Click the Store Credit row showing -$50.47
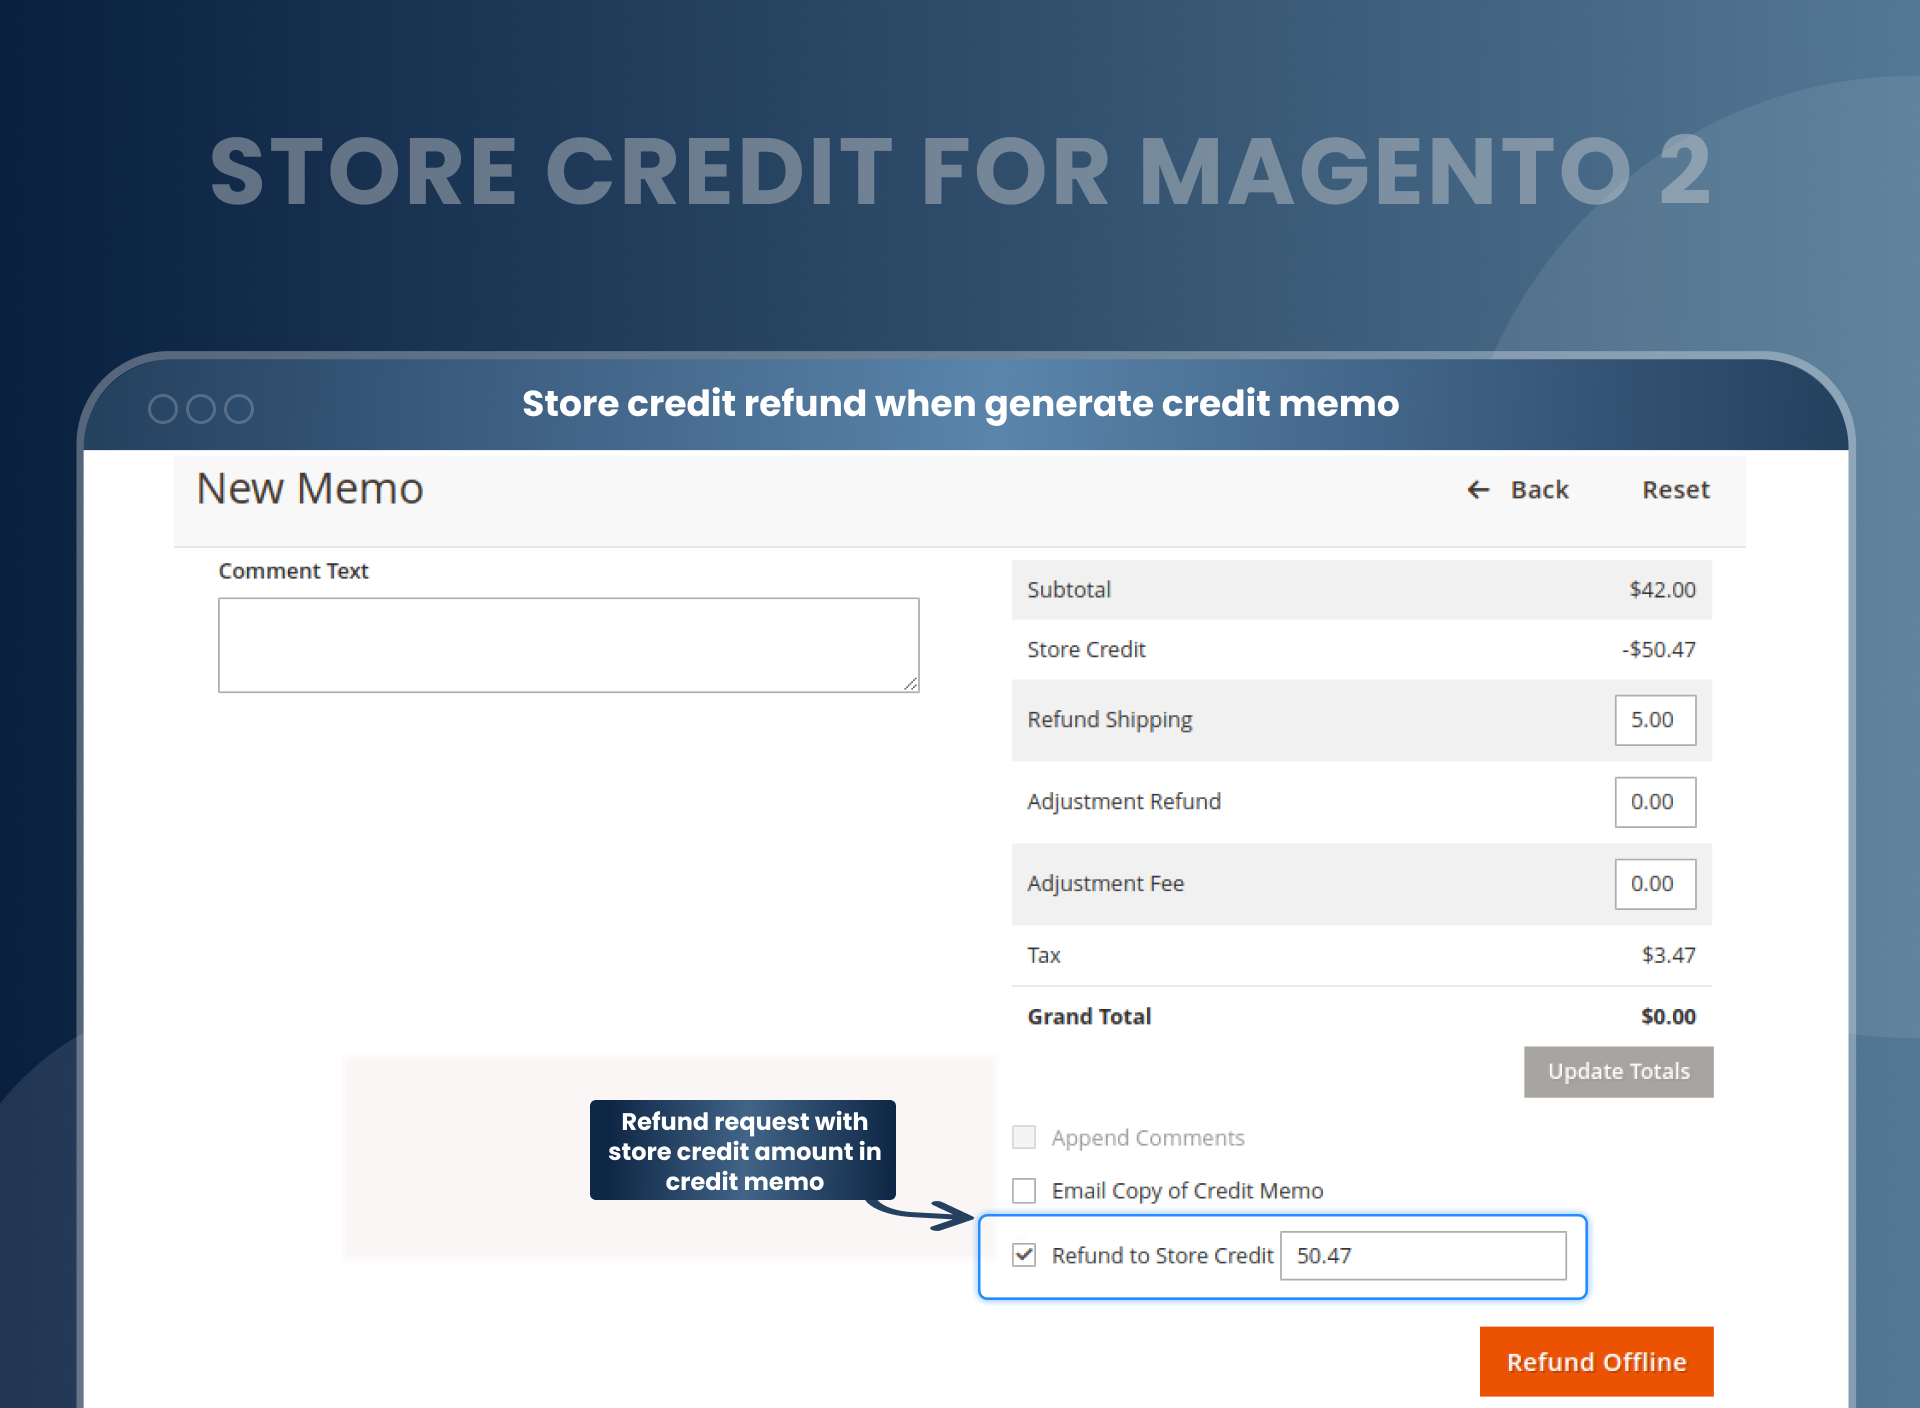 [x=1360, y=649]
